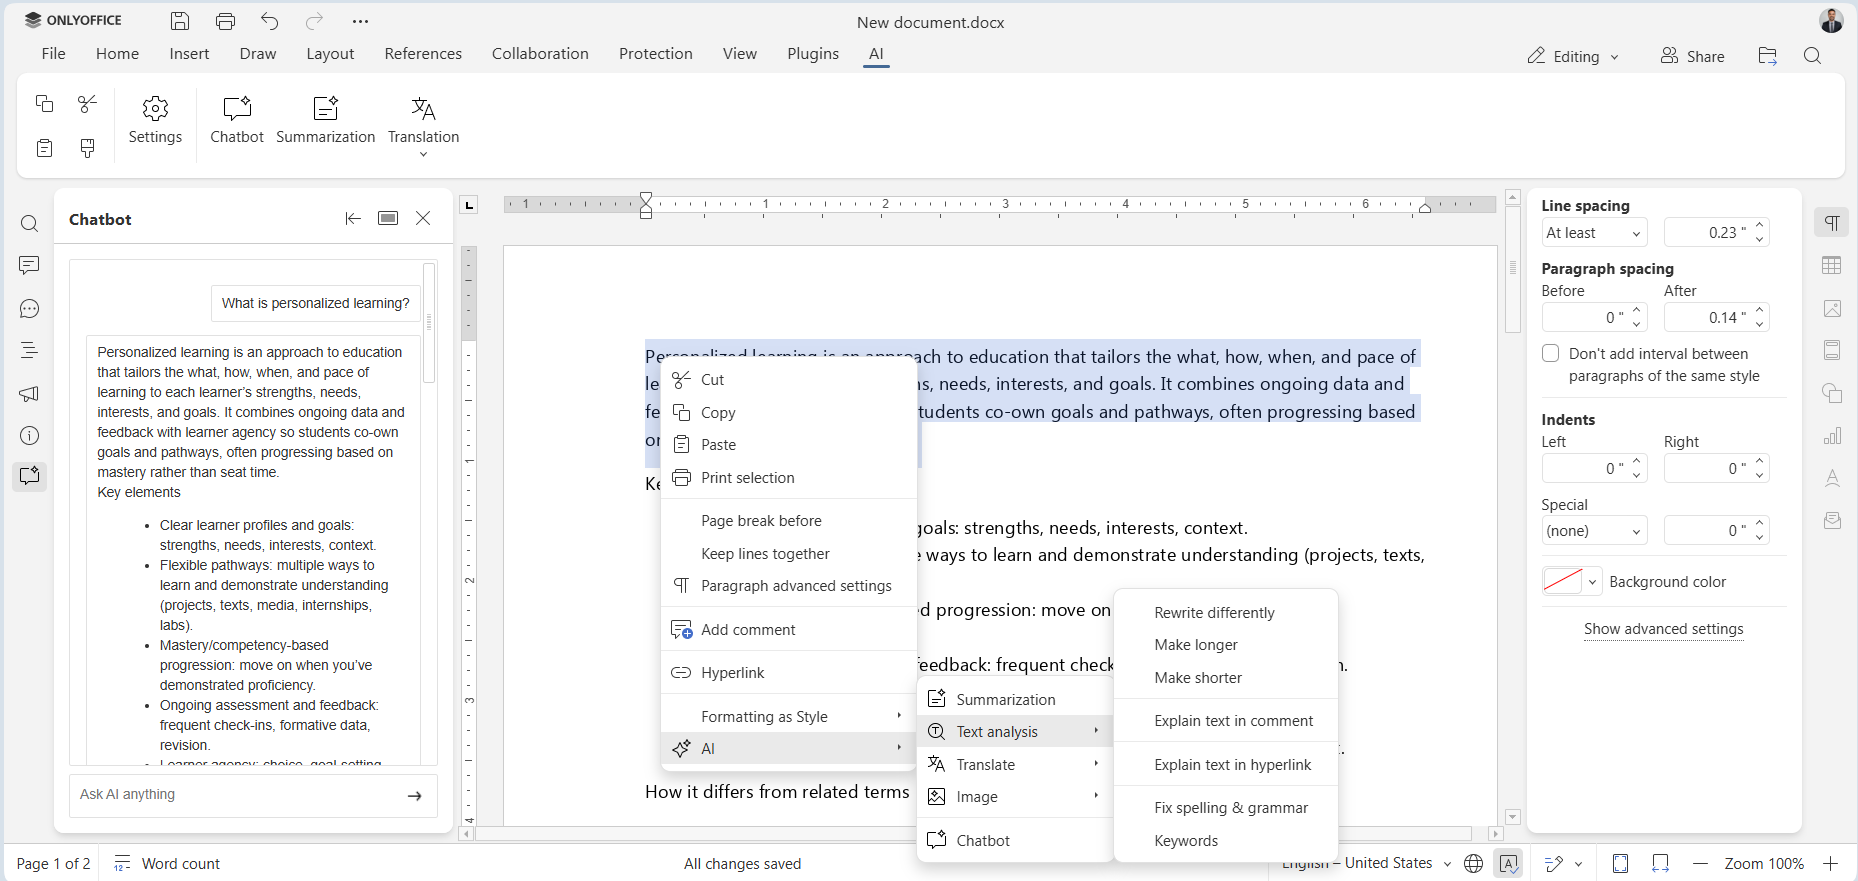
Task: Open the Headings navigation panel
Action: 30,350
